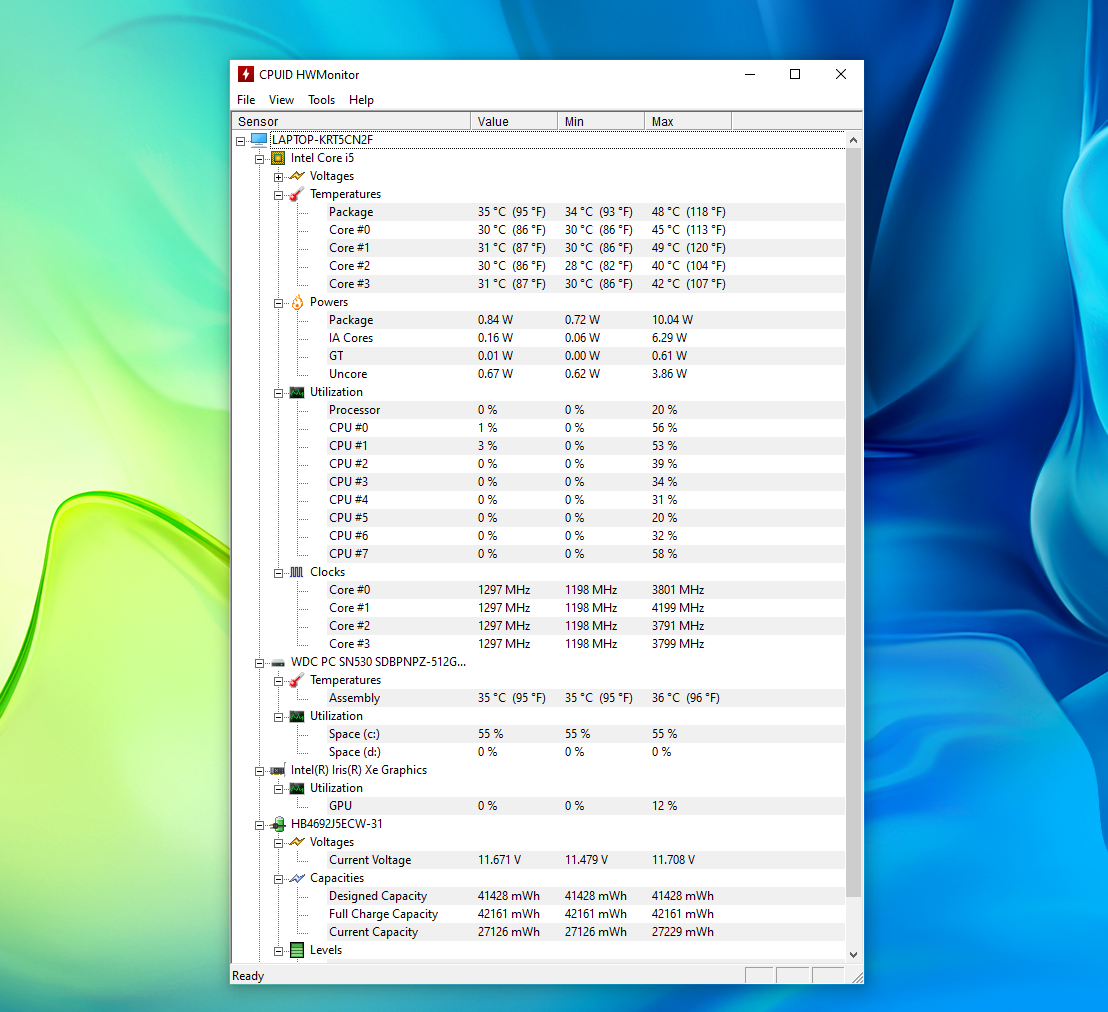Click the Powers flame icon

297,302
